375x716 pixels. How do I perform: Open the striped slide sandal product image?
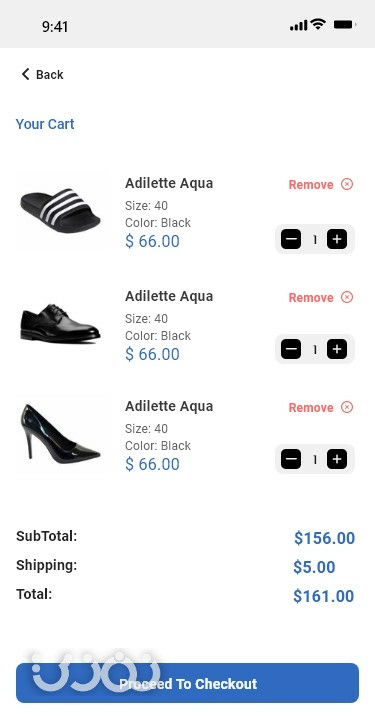[61, 212]
